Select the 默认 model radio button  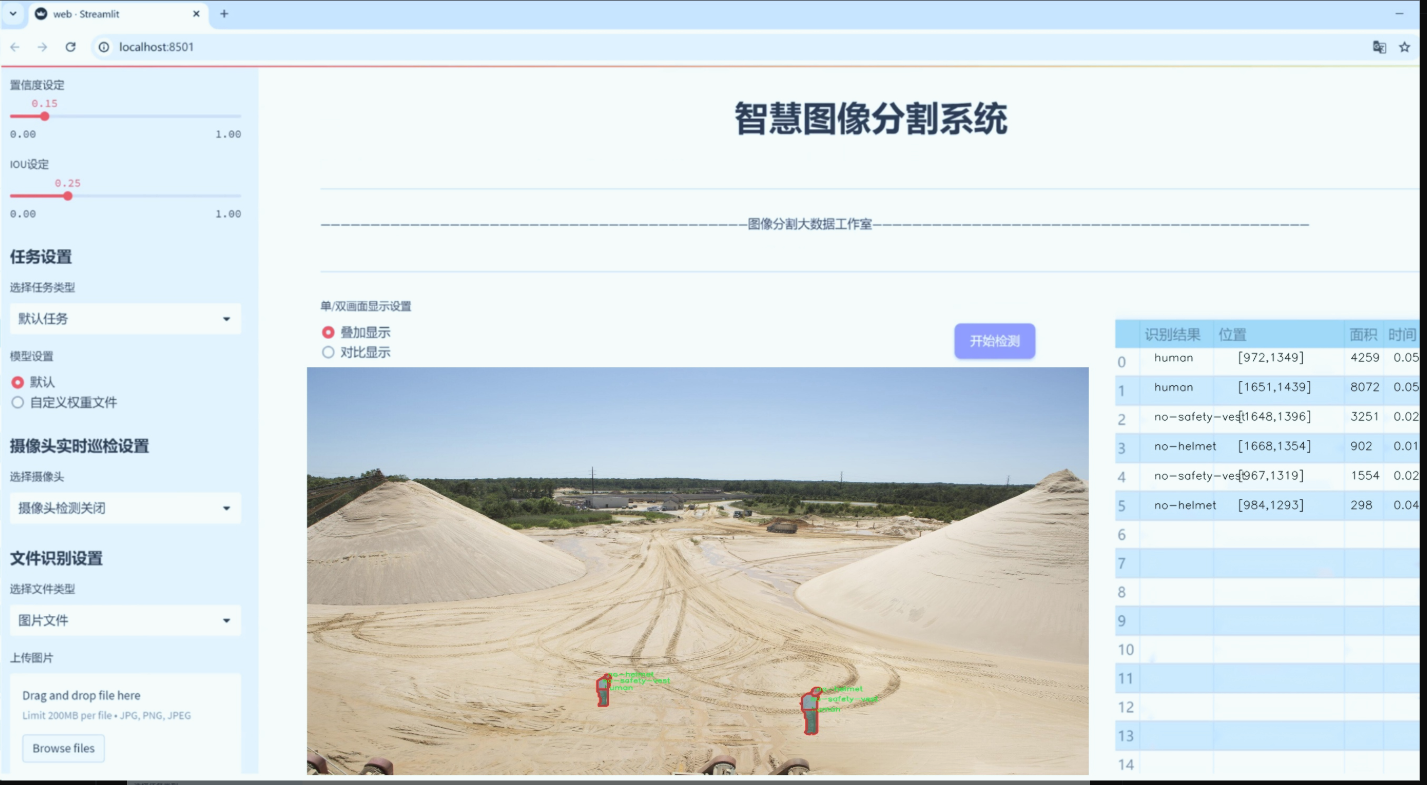pyautogui.click(x=17, y=382)
